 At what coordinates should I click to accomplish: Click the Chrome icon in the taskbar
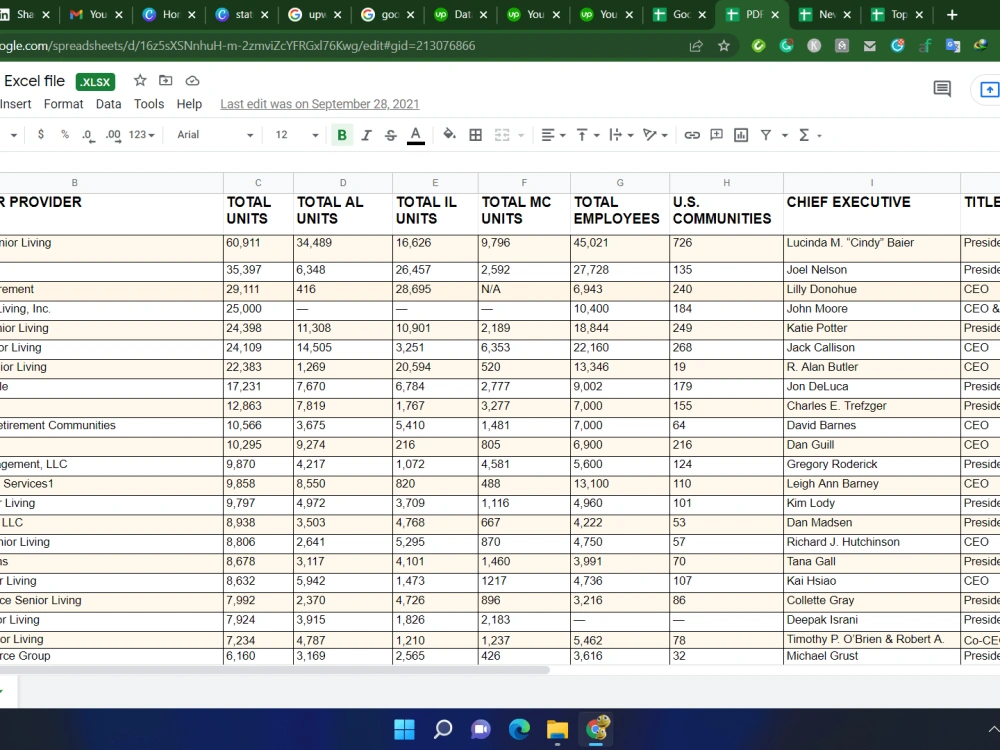(x=596, y=728)
